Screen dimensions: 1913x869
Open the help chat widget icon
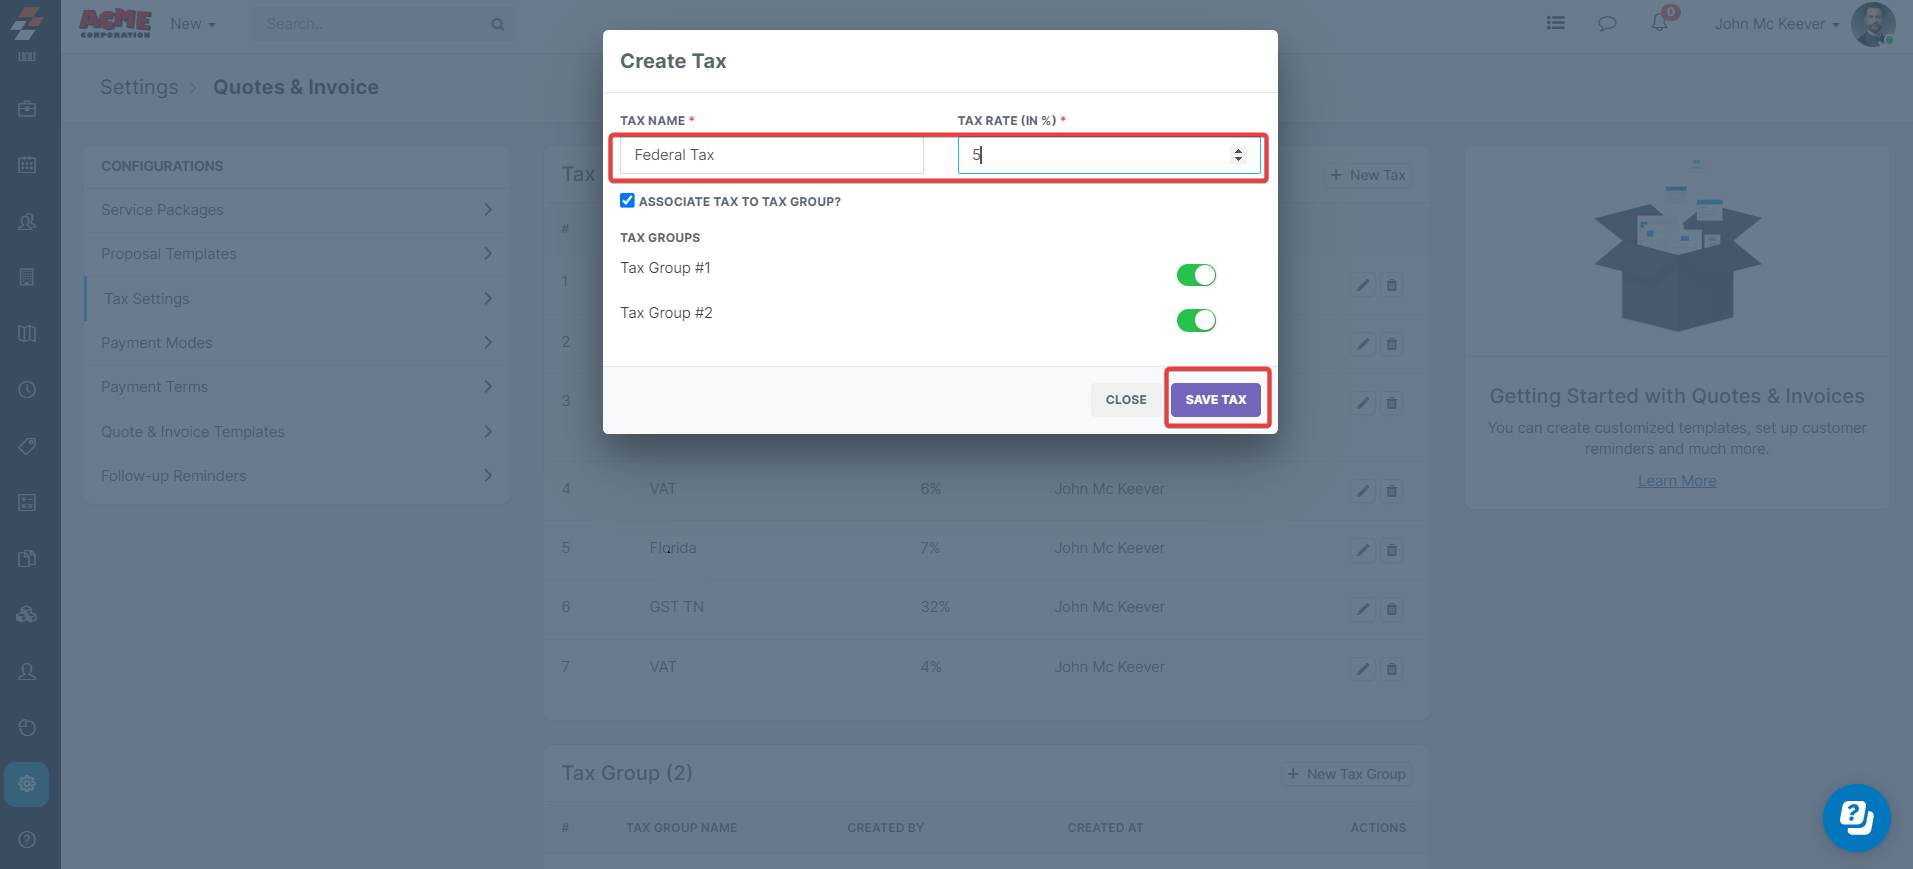(1856, 817)
